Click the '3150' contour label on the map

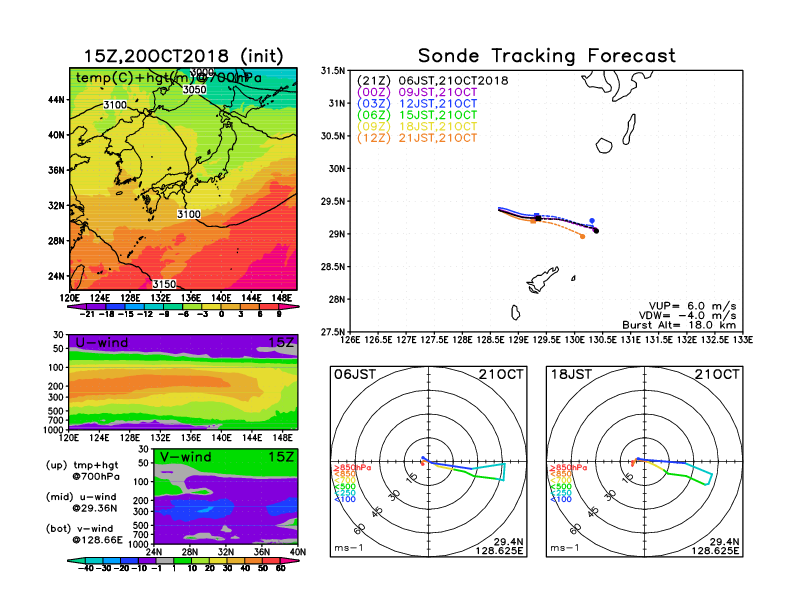(x=164, y=284)
